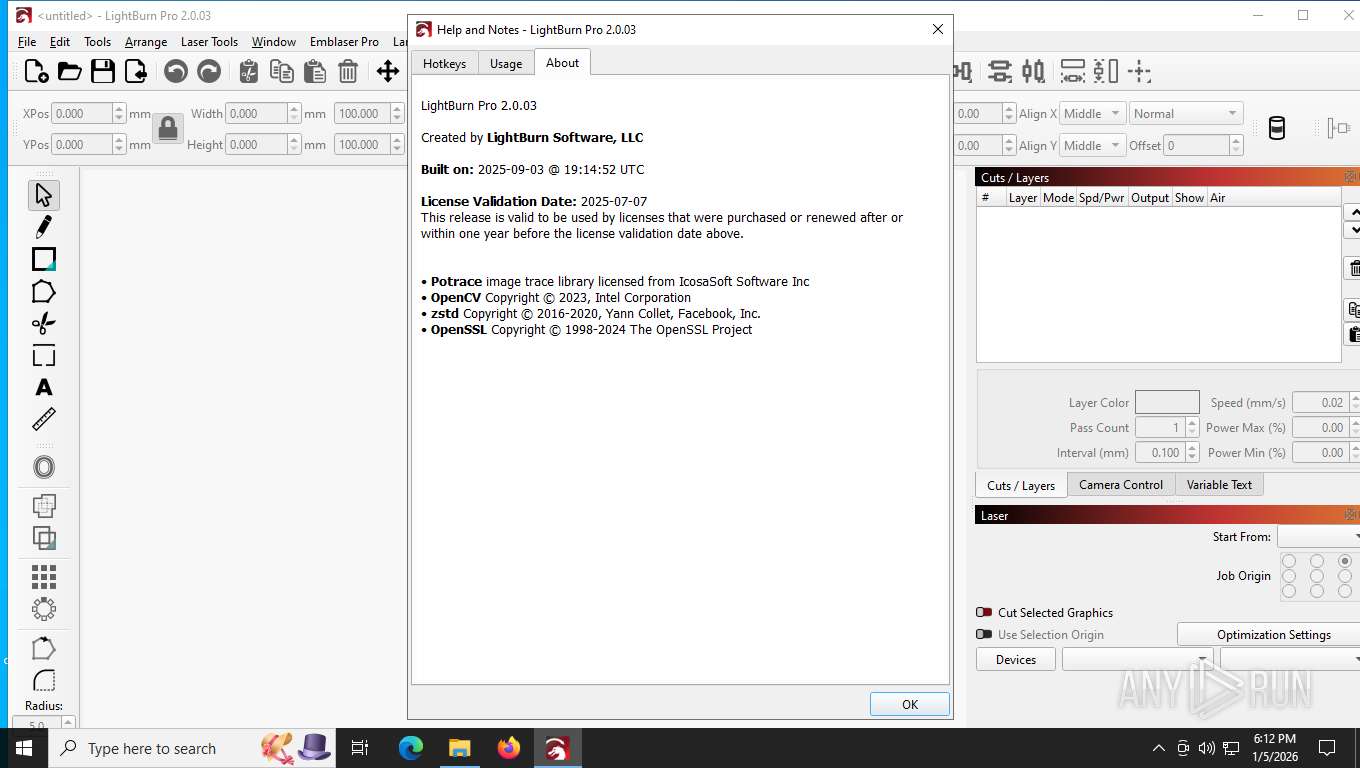
Task: Open the Normal font style dropdown
Action: pos(1186,113)
